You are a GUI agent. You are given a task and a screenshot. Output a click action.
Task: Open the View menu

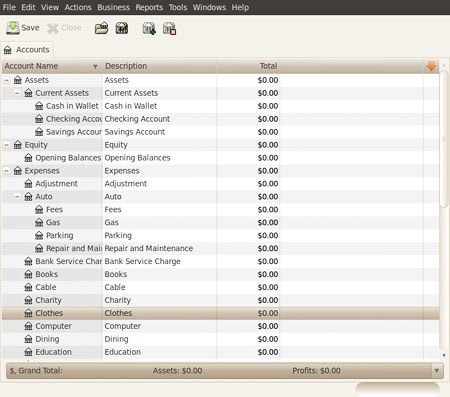coord(50,7)
